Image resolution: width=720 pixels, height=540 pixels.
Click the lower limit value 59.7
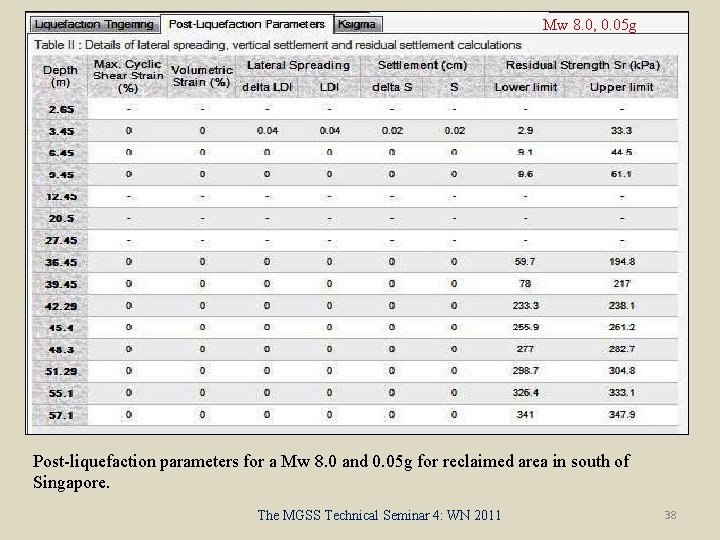click(525, 262)
